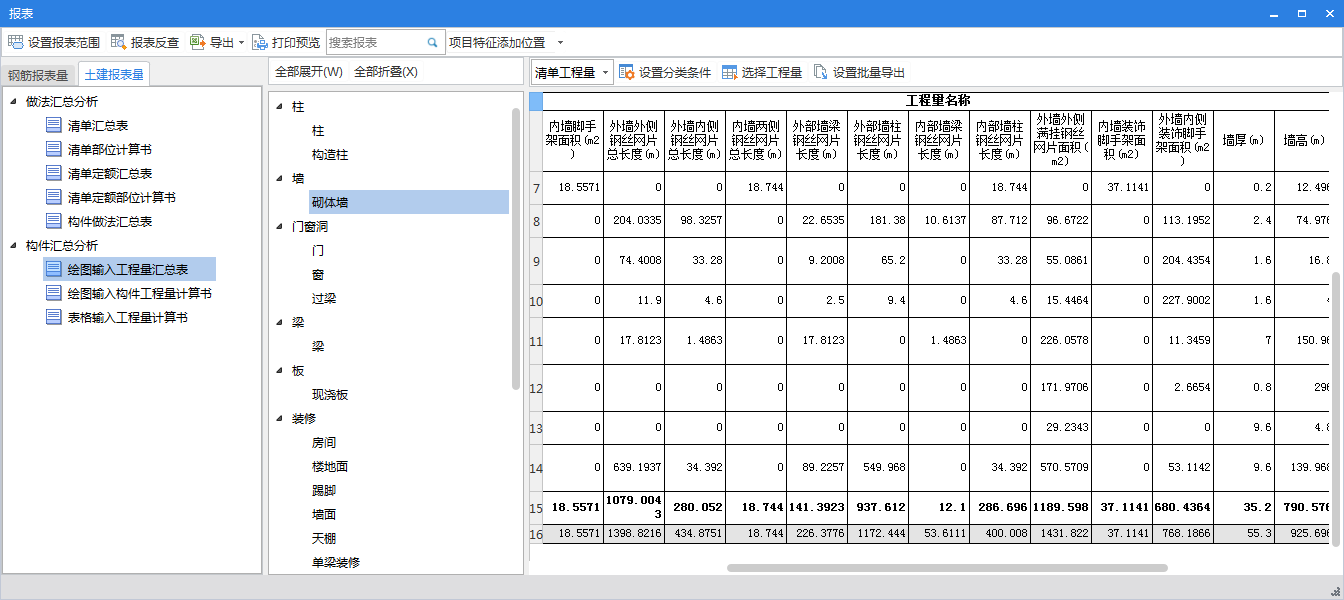Select 单梁装修 in the component tree
The image size is (1344, 600).
(336, 562)
